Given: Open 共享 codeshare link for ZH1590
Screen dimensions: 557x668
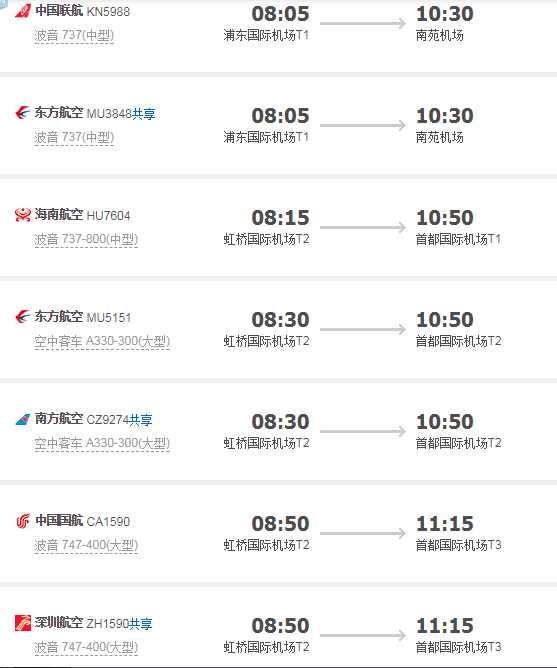Looking at the screenshot, I should tap(141, 624).
